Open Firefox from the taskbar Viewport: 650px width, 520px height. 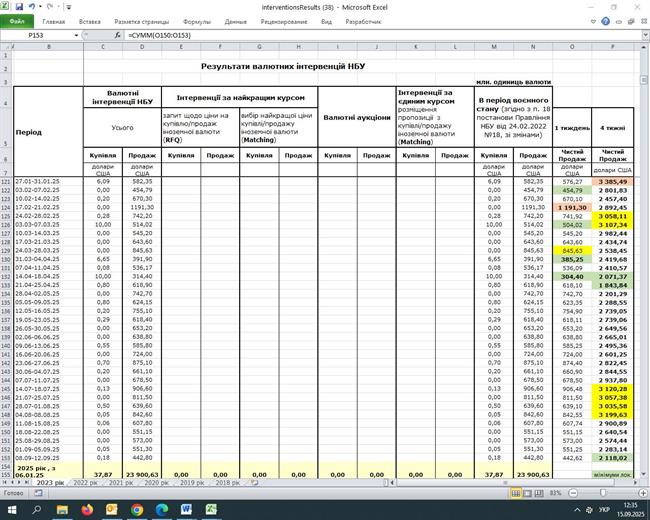pos(87,510)
